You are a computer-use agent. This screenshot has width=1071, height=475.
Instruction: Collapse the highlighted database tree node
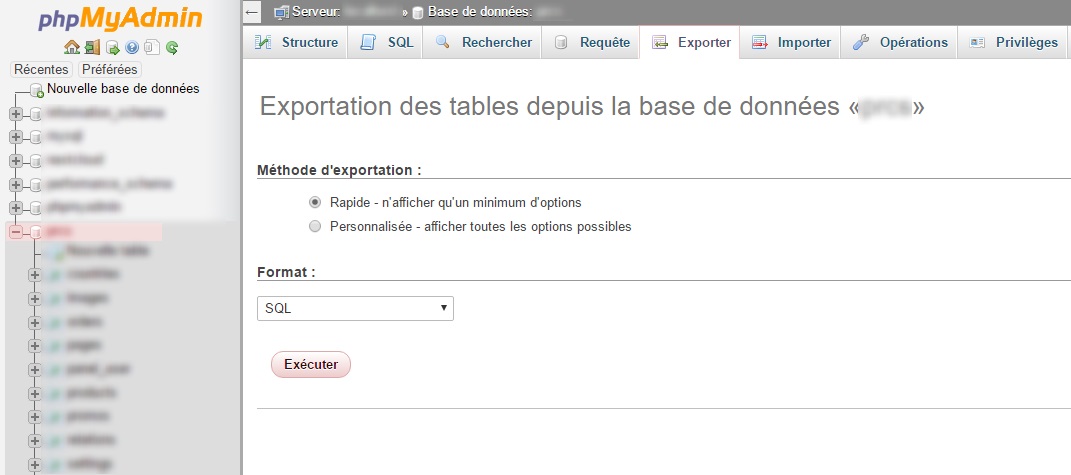pyautogui.click(x=15, y=232)
